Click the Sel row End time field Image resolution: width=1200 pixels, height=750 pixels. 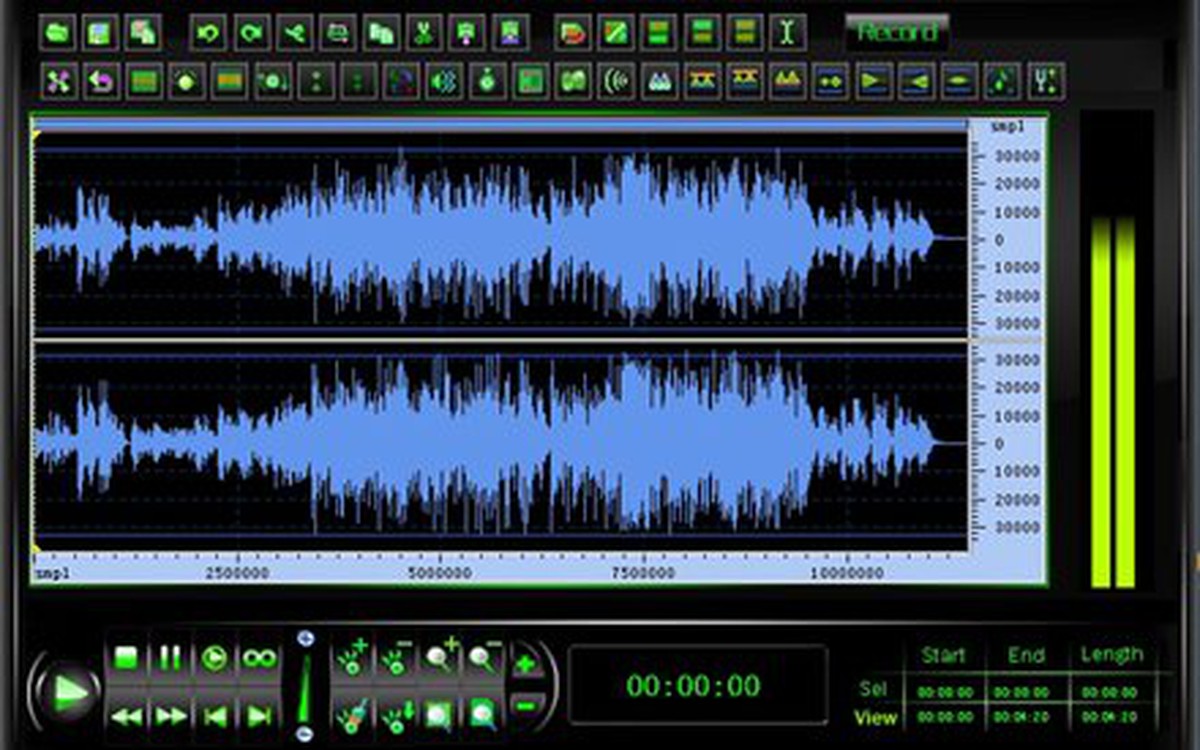point(1027,692)
